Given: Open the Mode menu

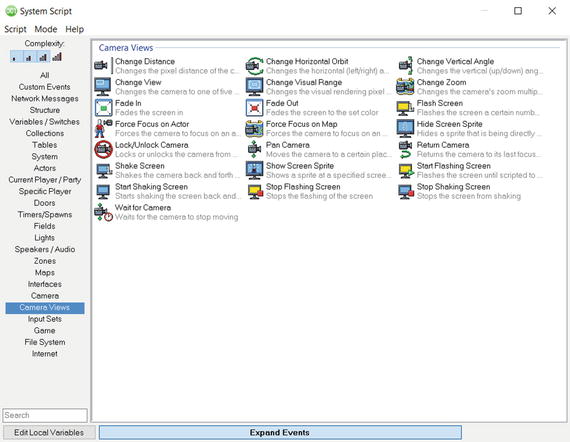Looking at the screenshot, I should [46, 29].
